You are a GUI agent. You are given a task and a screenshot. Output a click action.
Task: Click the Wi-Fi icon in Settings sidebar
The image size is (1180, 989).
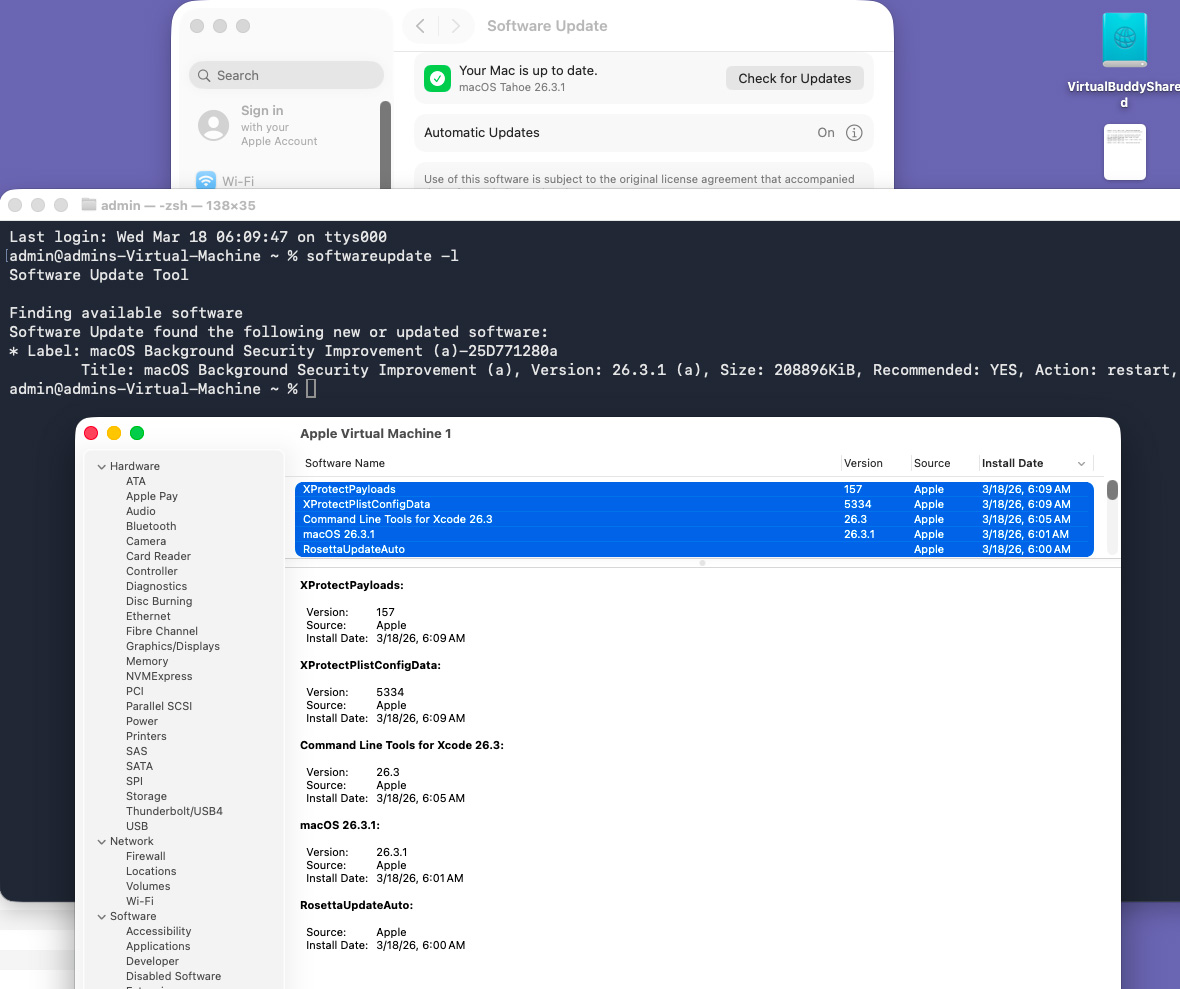point(205,181)
